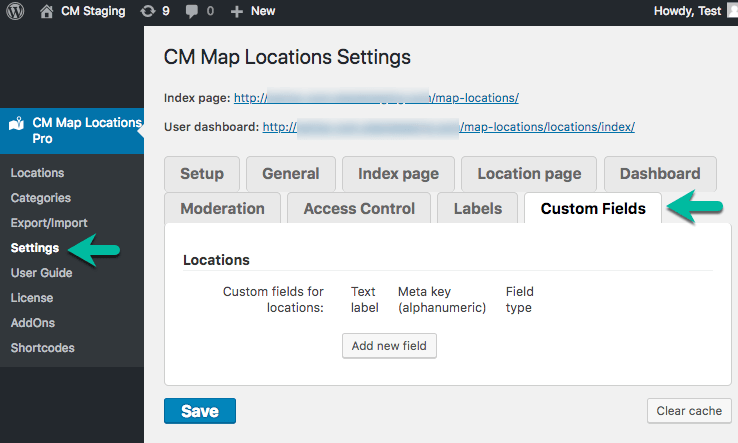Image resolution: width=738 pixels, height=443 pixels.
Task: Open the Howdy, Test user menu
Action: point(686,12)
